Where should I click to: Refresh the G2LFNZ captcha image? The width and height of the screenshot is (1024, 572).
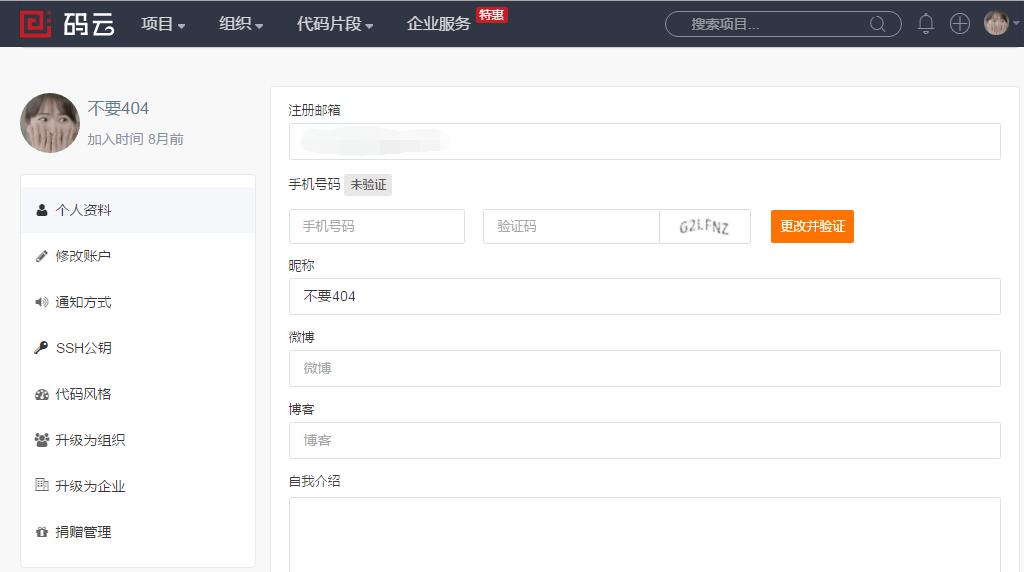705,227
